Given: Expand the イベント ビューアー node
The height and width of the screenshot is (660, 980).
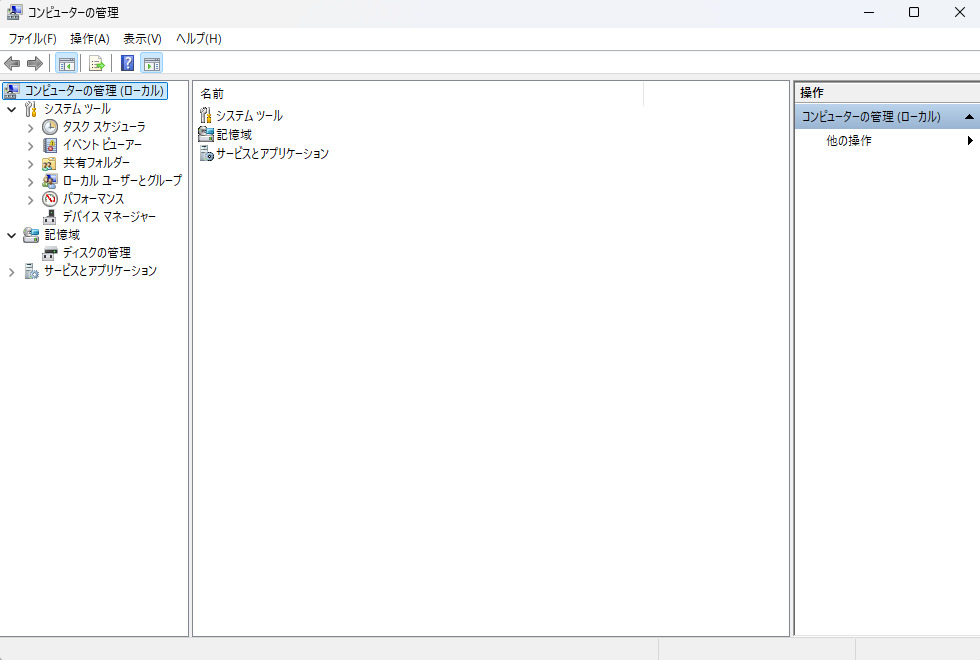Looking at the screenshot, I should [x=30, y=146].
